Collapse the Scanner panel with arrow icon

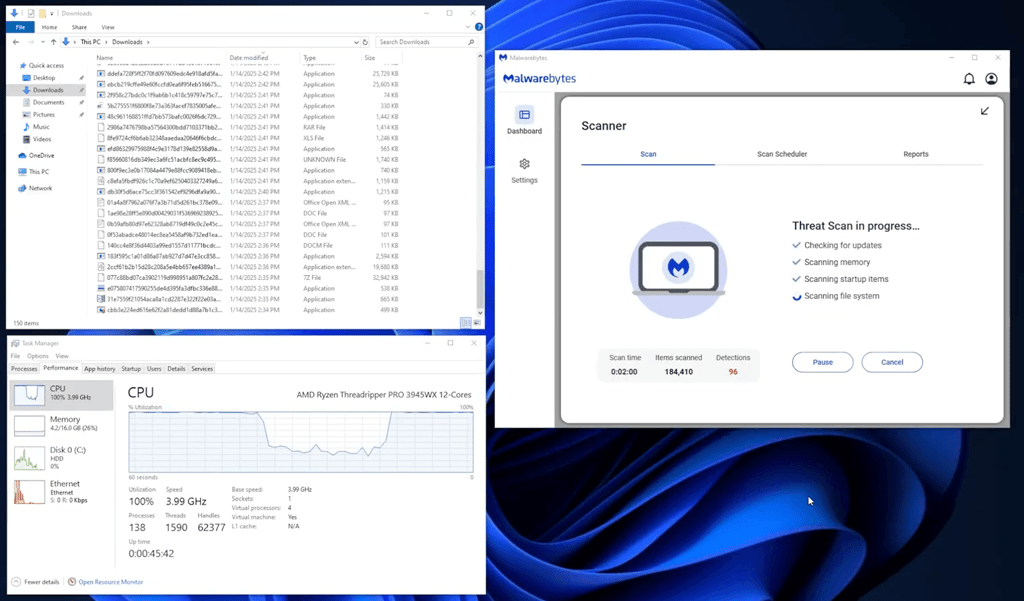[985, 111]
